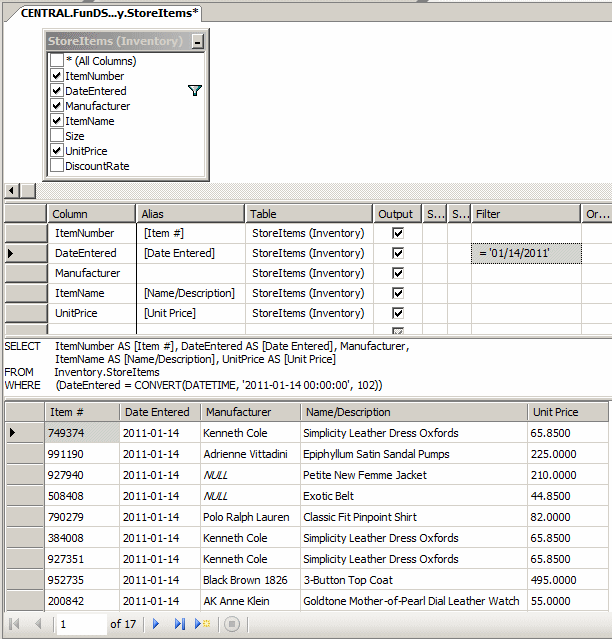Select row header for Item 384008

[x=25, y=538]
